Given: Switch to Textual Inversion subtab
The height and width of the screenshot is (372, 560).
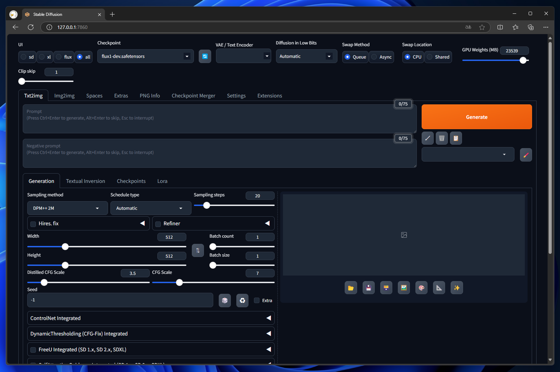Looking at the screenshot, I should point(85,181).
